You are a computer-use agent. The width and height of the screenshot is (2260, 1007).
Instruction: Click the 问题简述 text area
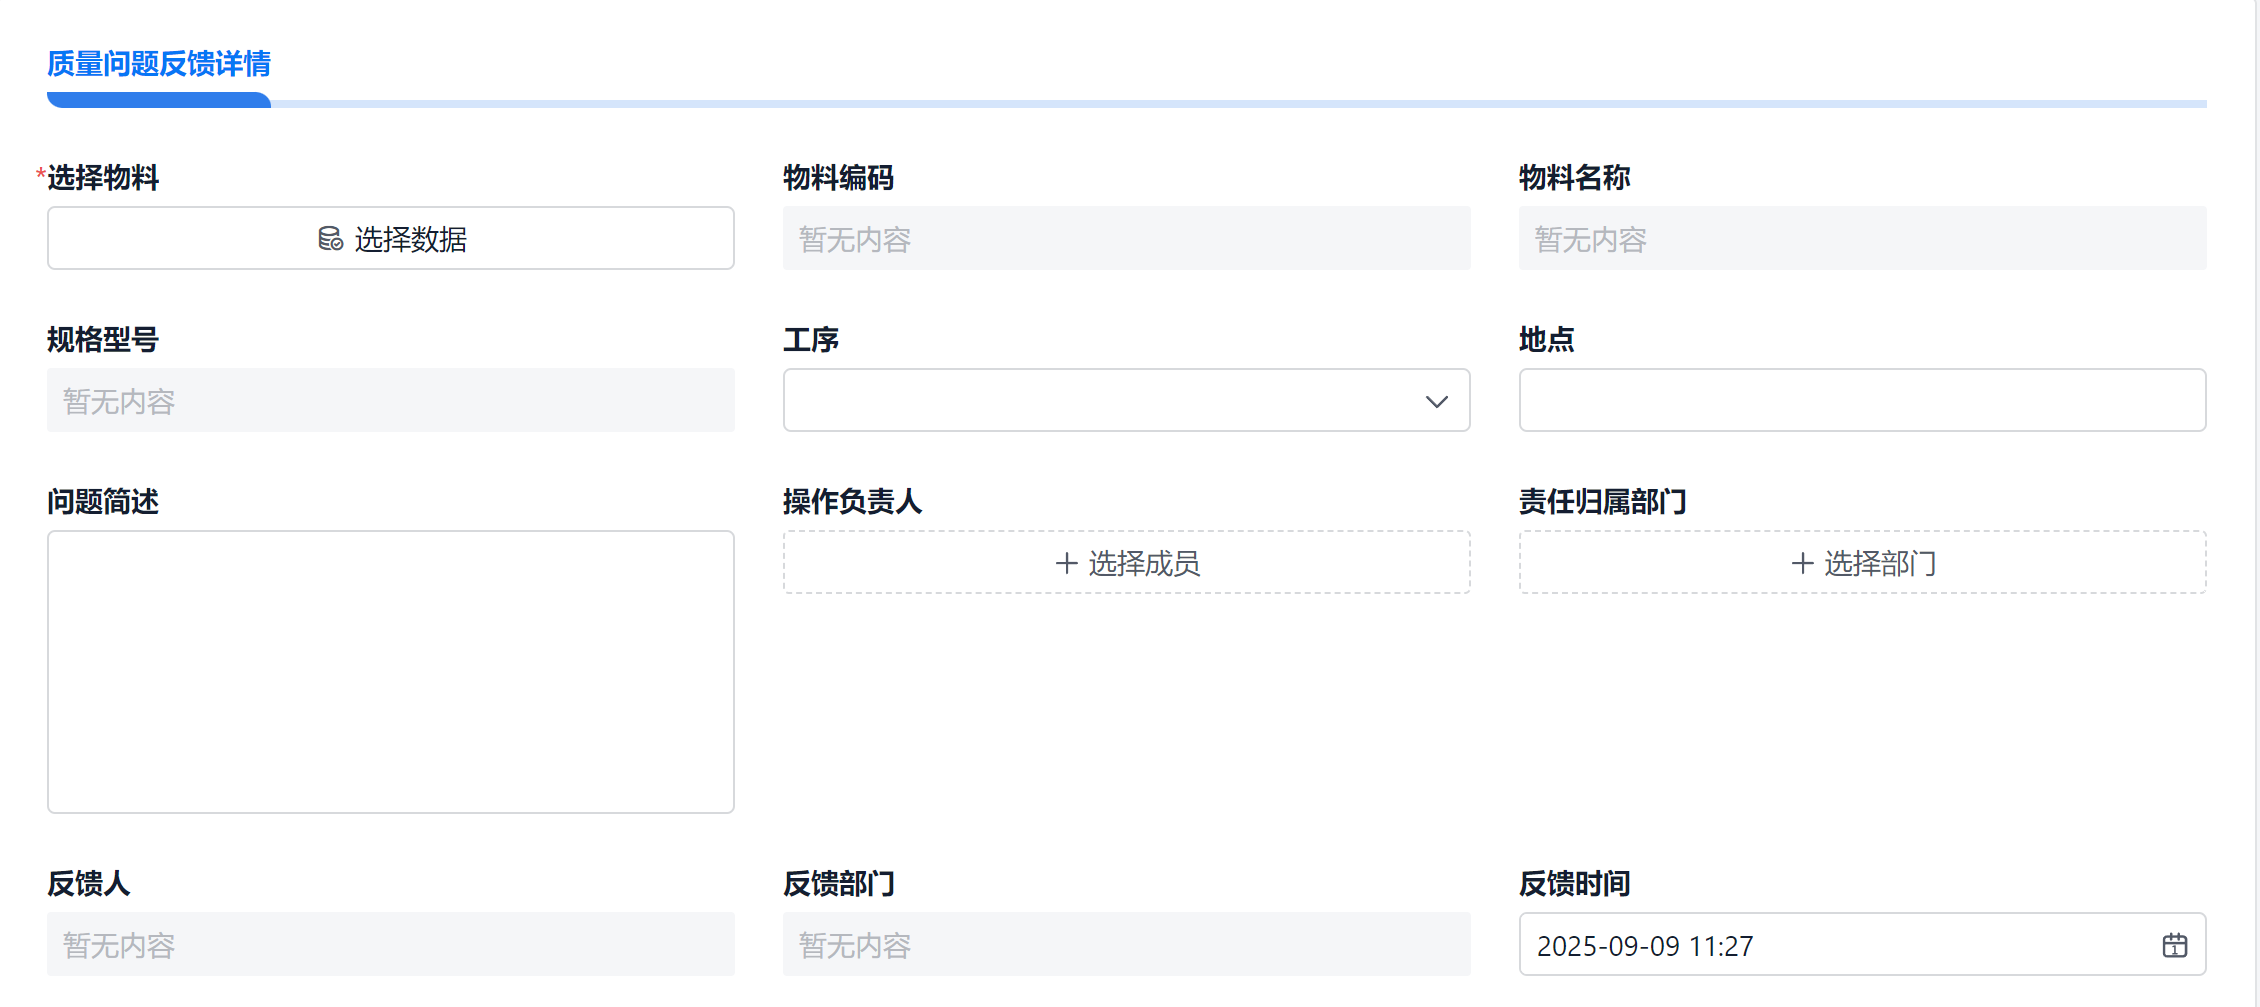[391, 672]
